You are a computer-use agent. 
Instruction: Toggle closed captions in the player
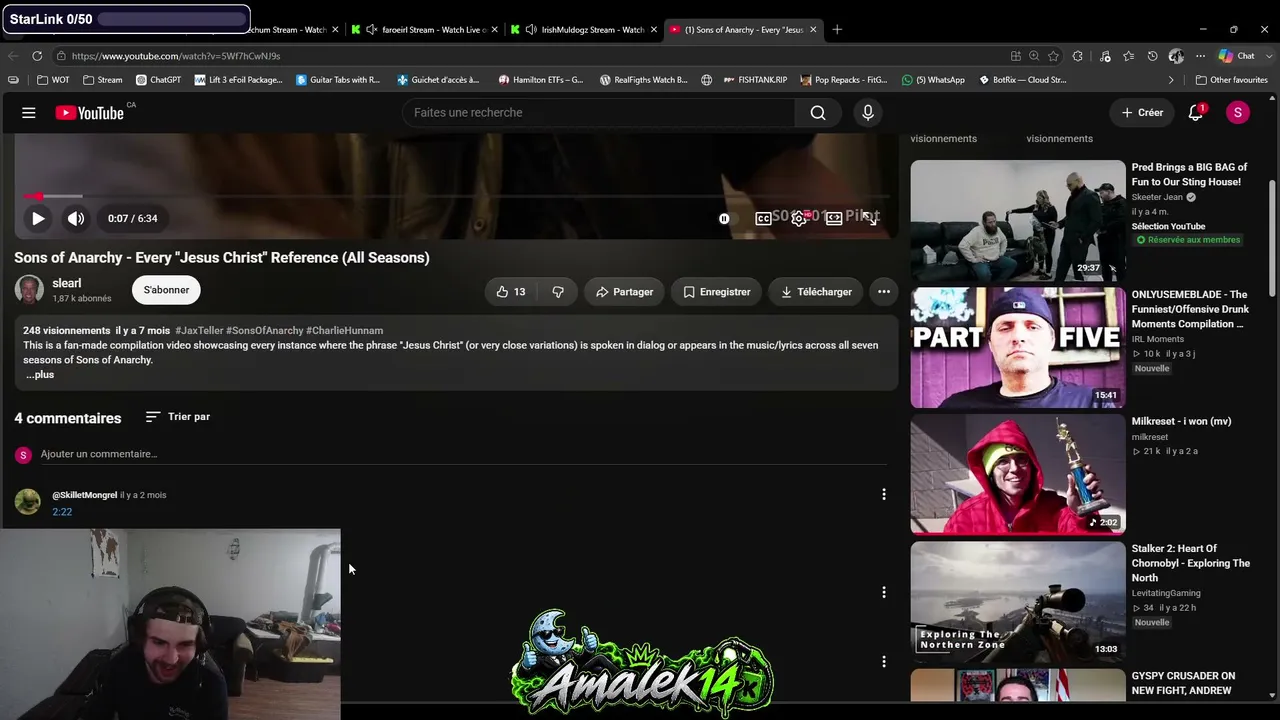point(764,218)
